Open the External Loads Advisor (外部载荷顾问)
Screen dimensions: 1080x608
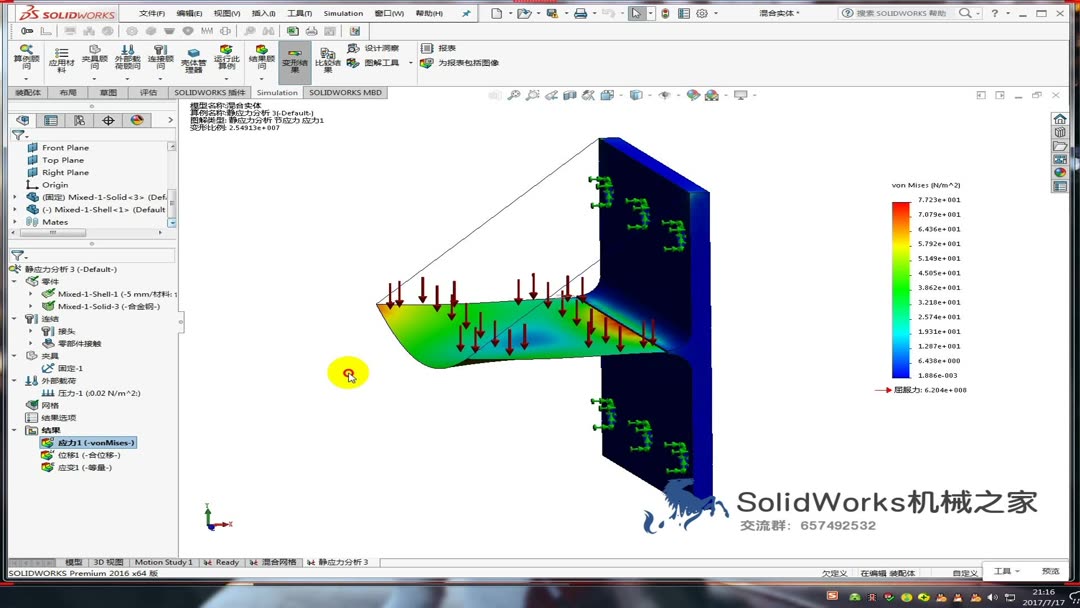coord(127,56)
